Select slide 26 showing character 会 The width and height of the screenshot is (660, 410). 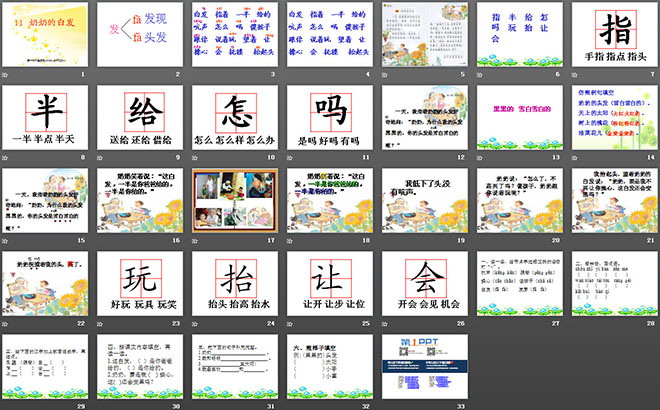[x=425, y=284]
